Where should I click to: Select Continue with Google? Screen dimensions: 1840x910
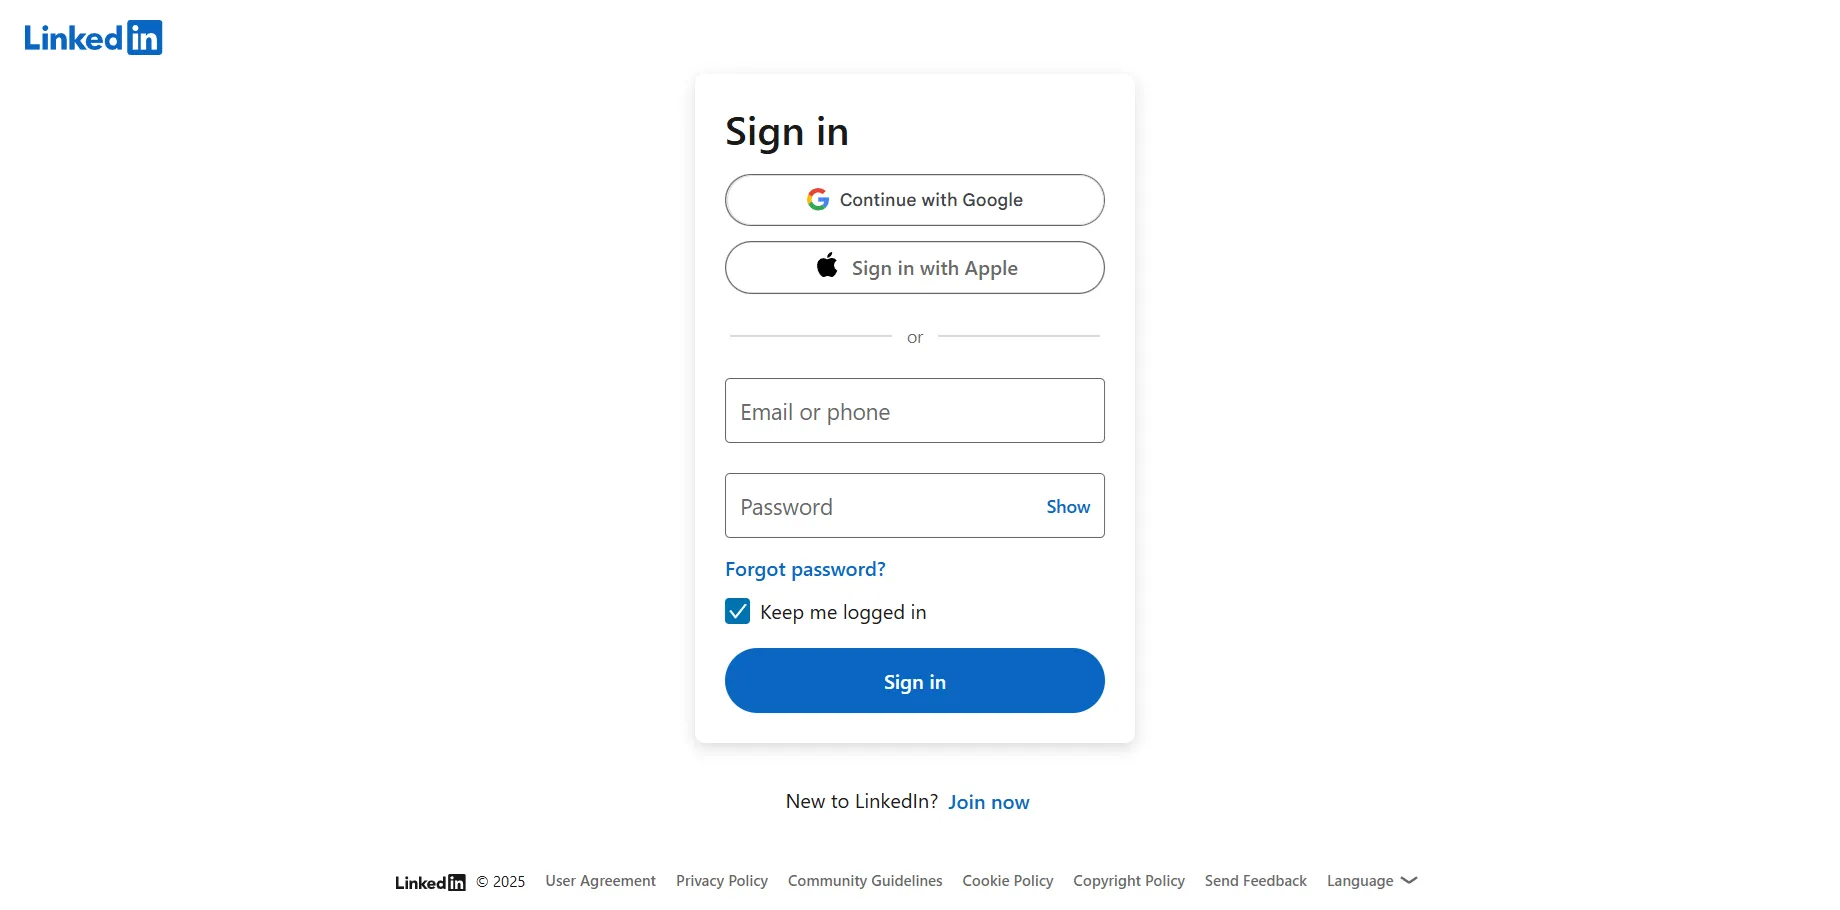coord(913,199)
